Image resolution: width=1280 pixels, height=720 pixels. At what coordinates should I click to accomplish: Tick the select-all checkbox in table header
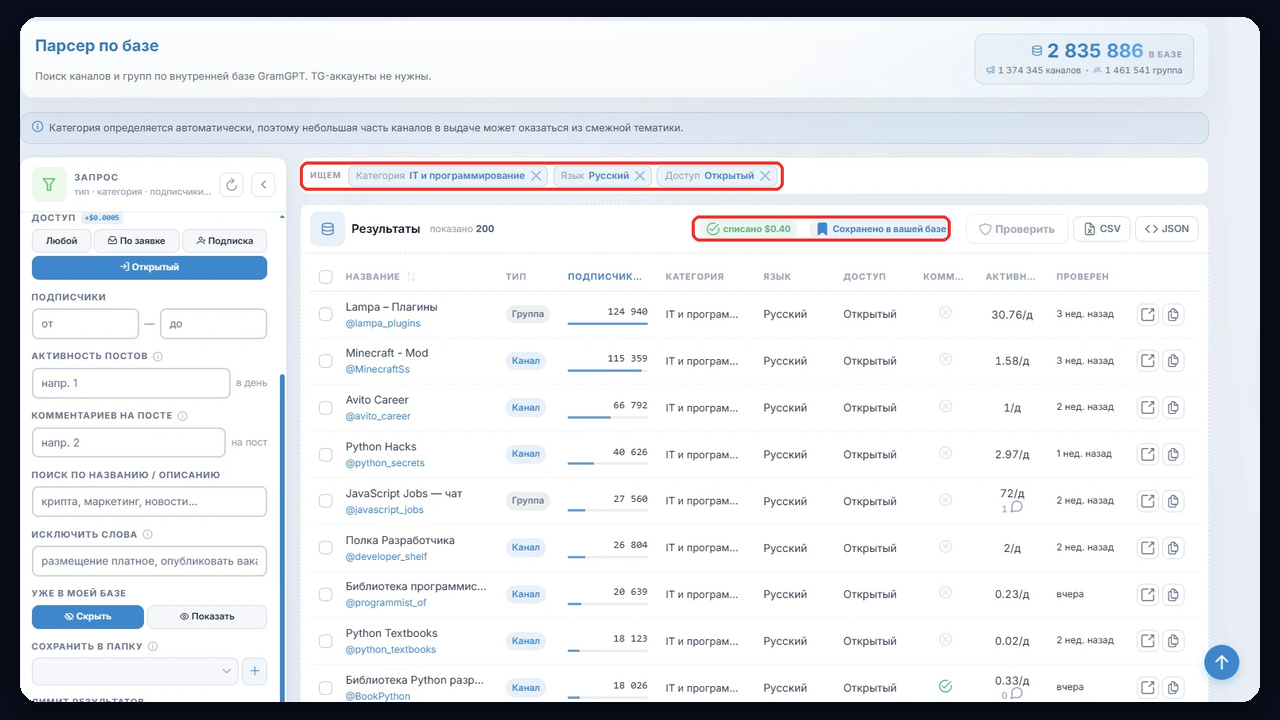[325, 277]
